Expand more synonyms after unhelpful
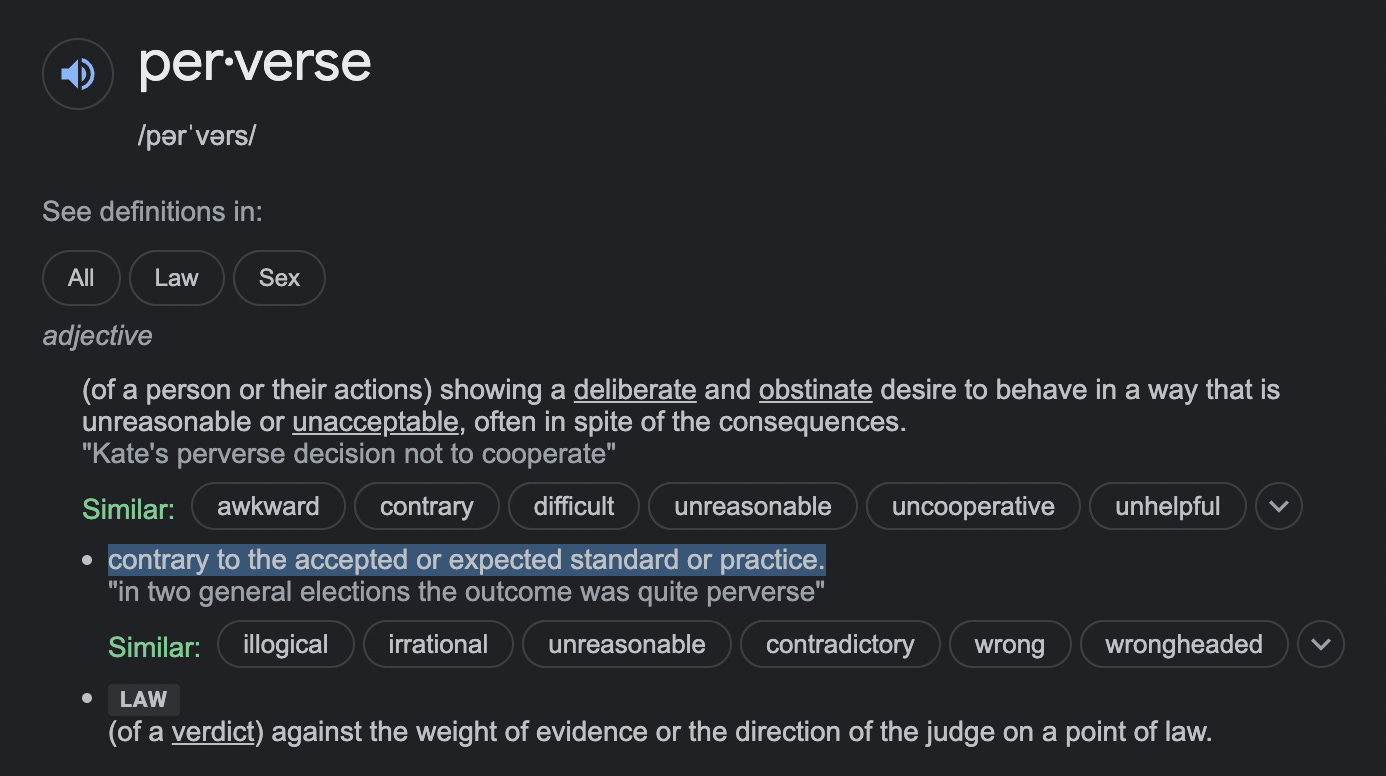This screenshot has height=776, width=1386. [1279, 506]
